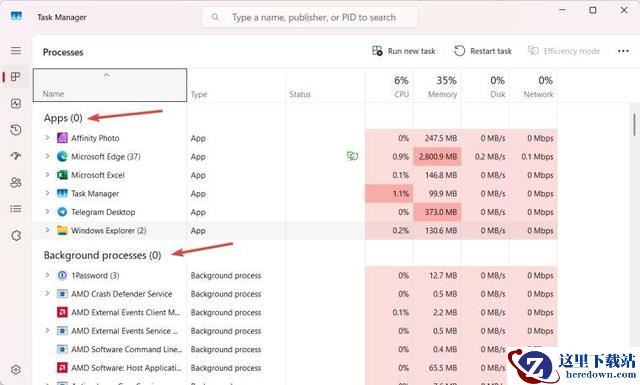
Task: Click Run new task button
Action: pyautogui.click(x=403, y=51)
